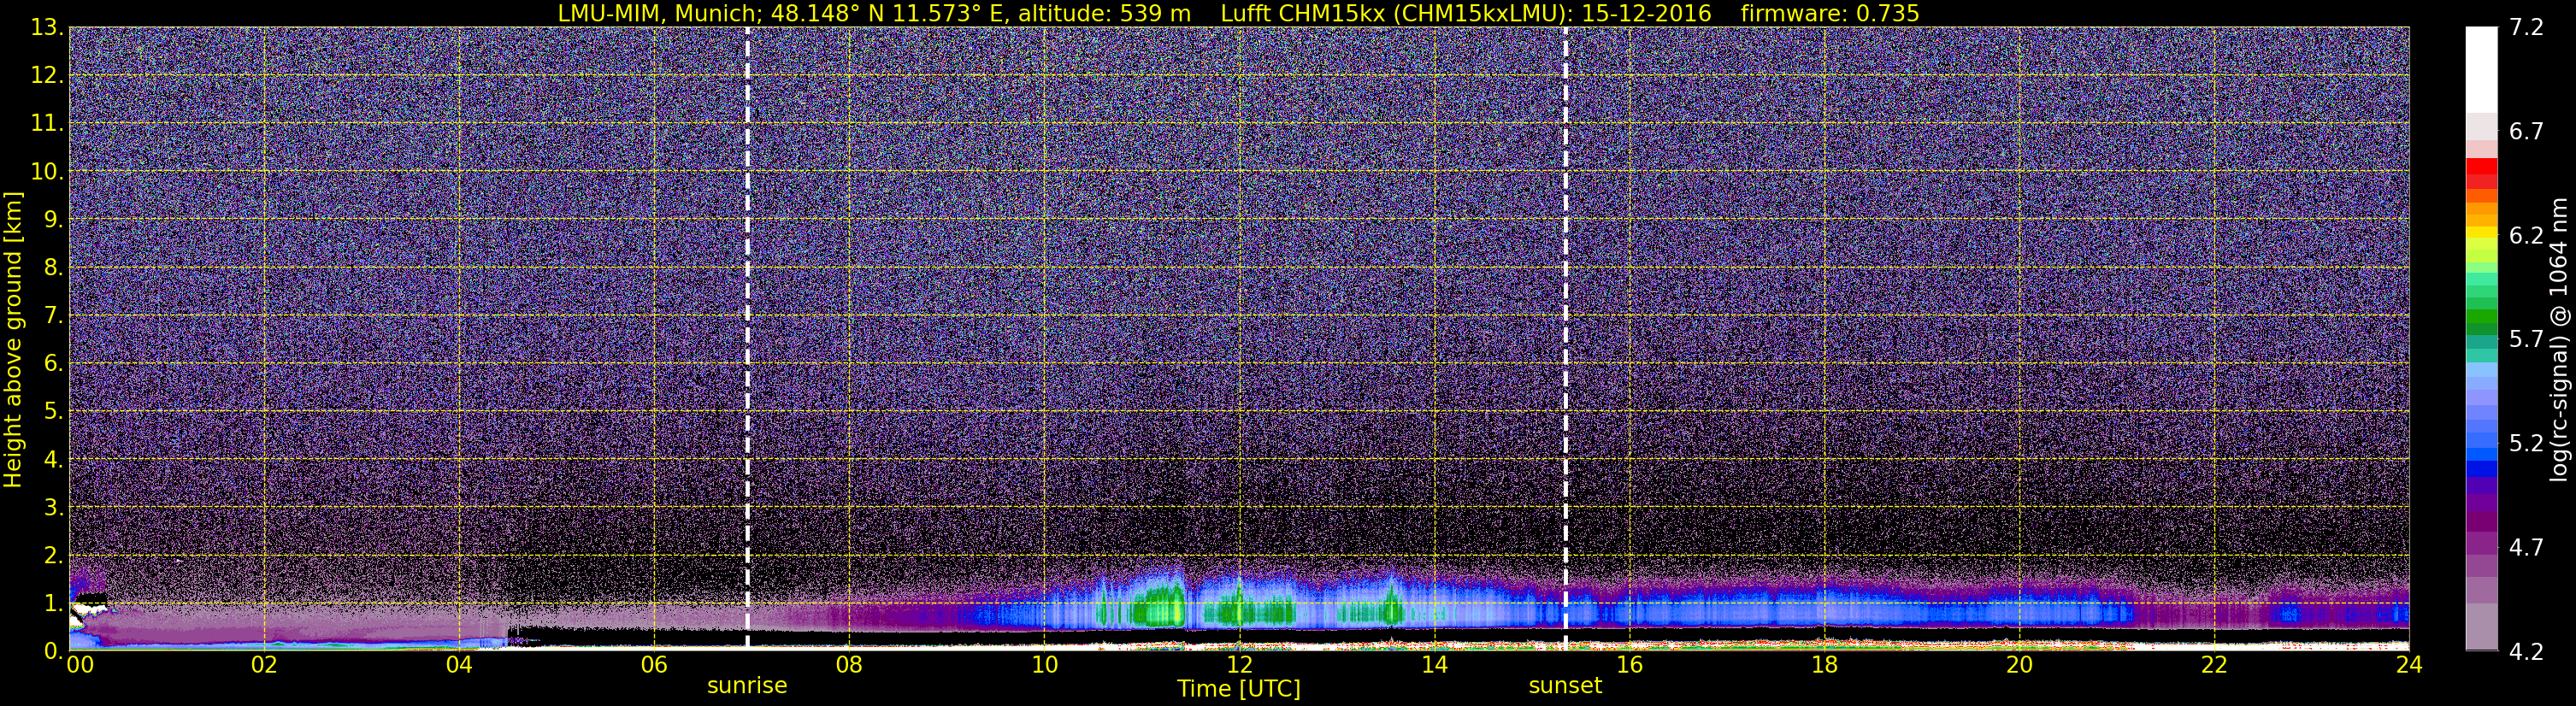This screenshot has width=2576, height=706.
Task: Click y-axis tick label '1.'
Action: [x=53, y=604]
